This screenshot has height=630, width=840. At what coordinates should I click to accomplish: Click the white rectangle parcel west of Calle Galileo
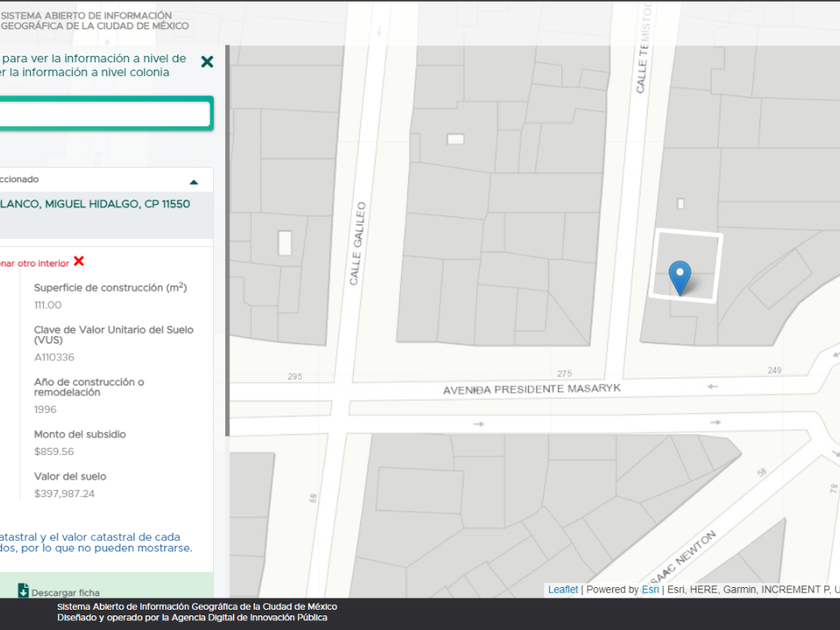(285, 242)
